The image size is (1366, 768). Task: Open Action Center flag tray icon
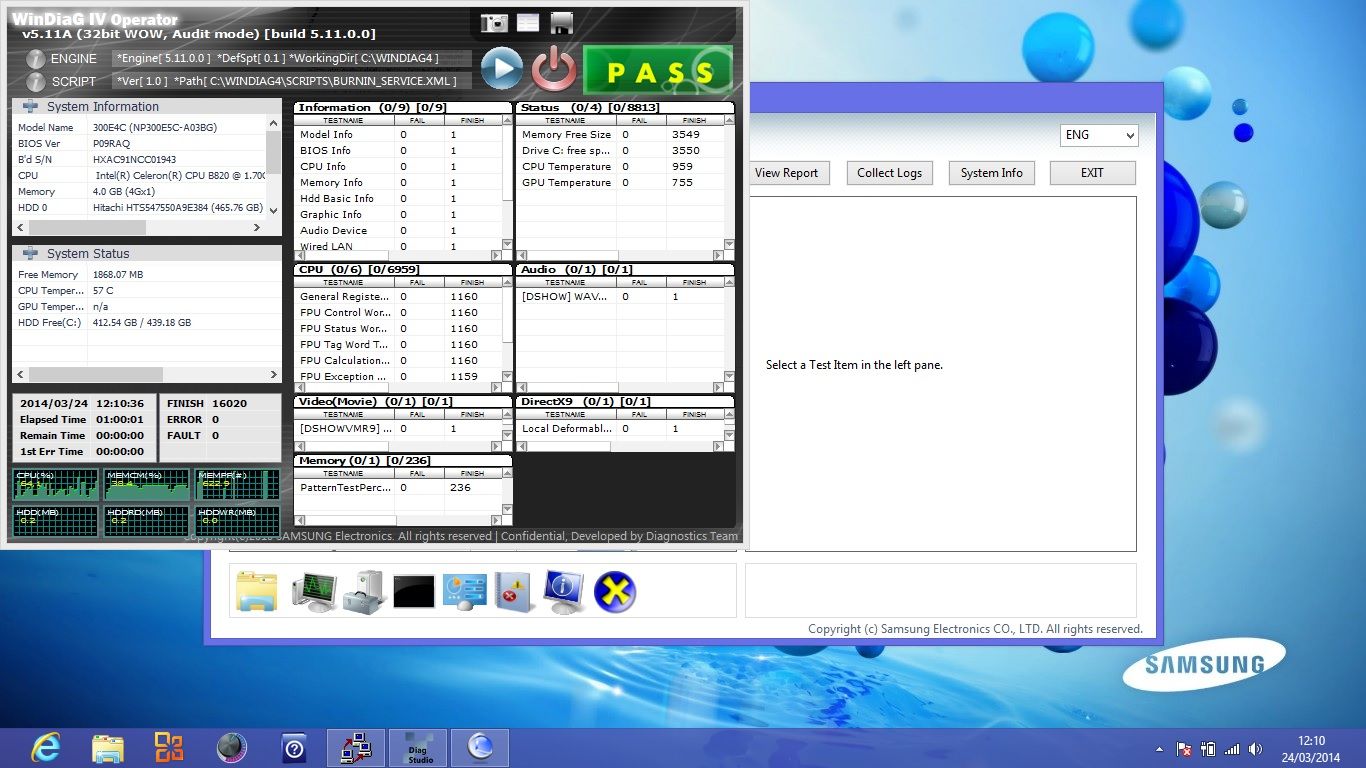(x=1184, y=748)
